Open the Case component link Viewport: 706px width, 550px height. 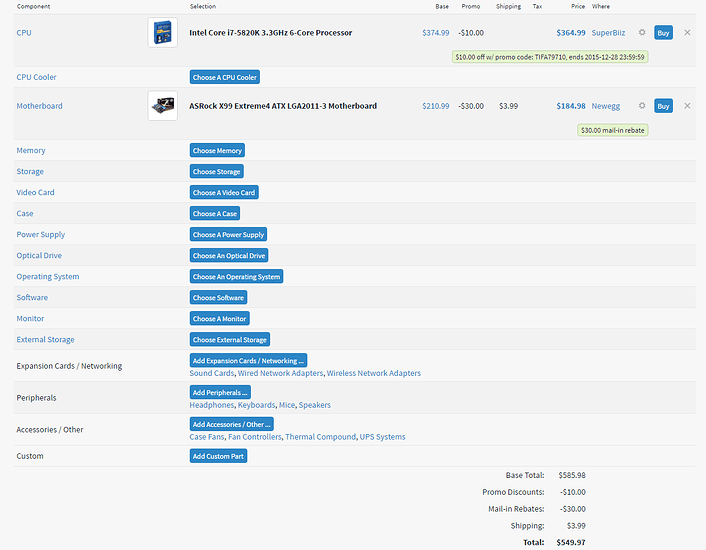[x=25, y=213]
